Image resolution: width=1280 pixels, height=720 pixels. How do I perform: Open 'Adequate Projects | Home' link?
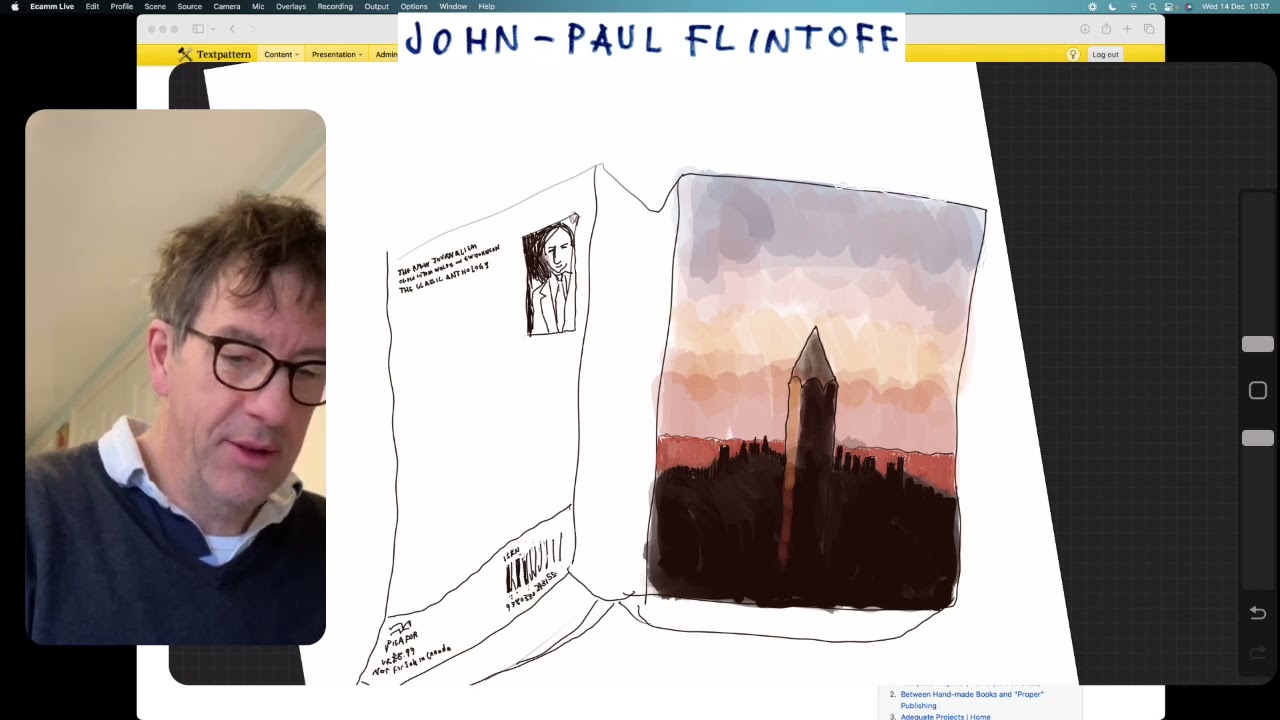tap(945, 716)
